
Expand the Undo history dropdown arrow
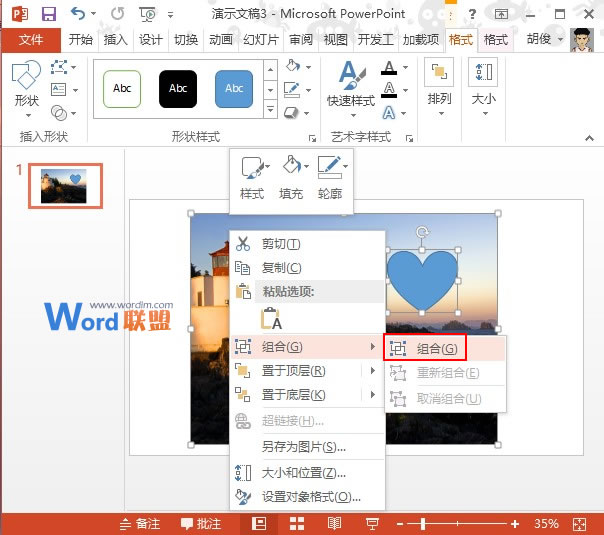93,13
